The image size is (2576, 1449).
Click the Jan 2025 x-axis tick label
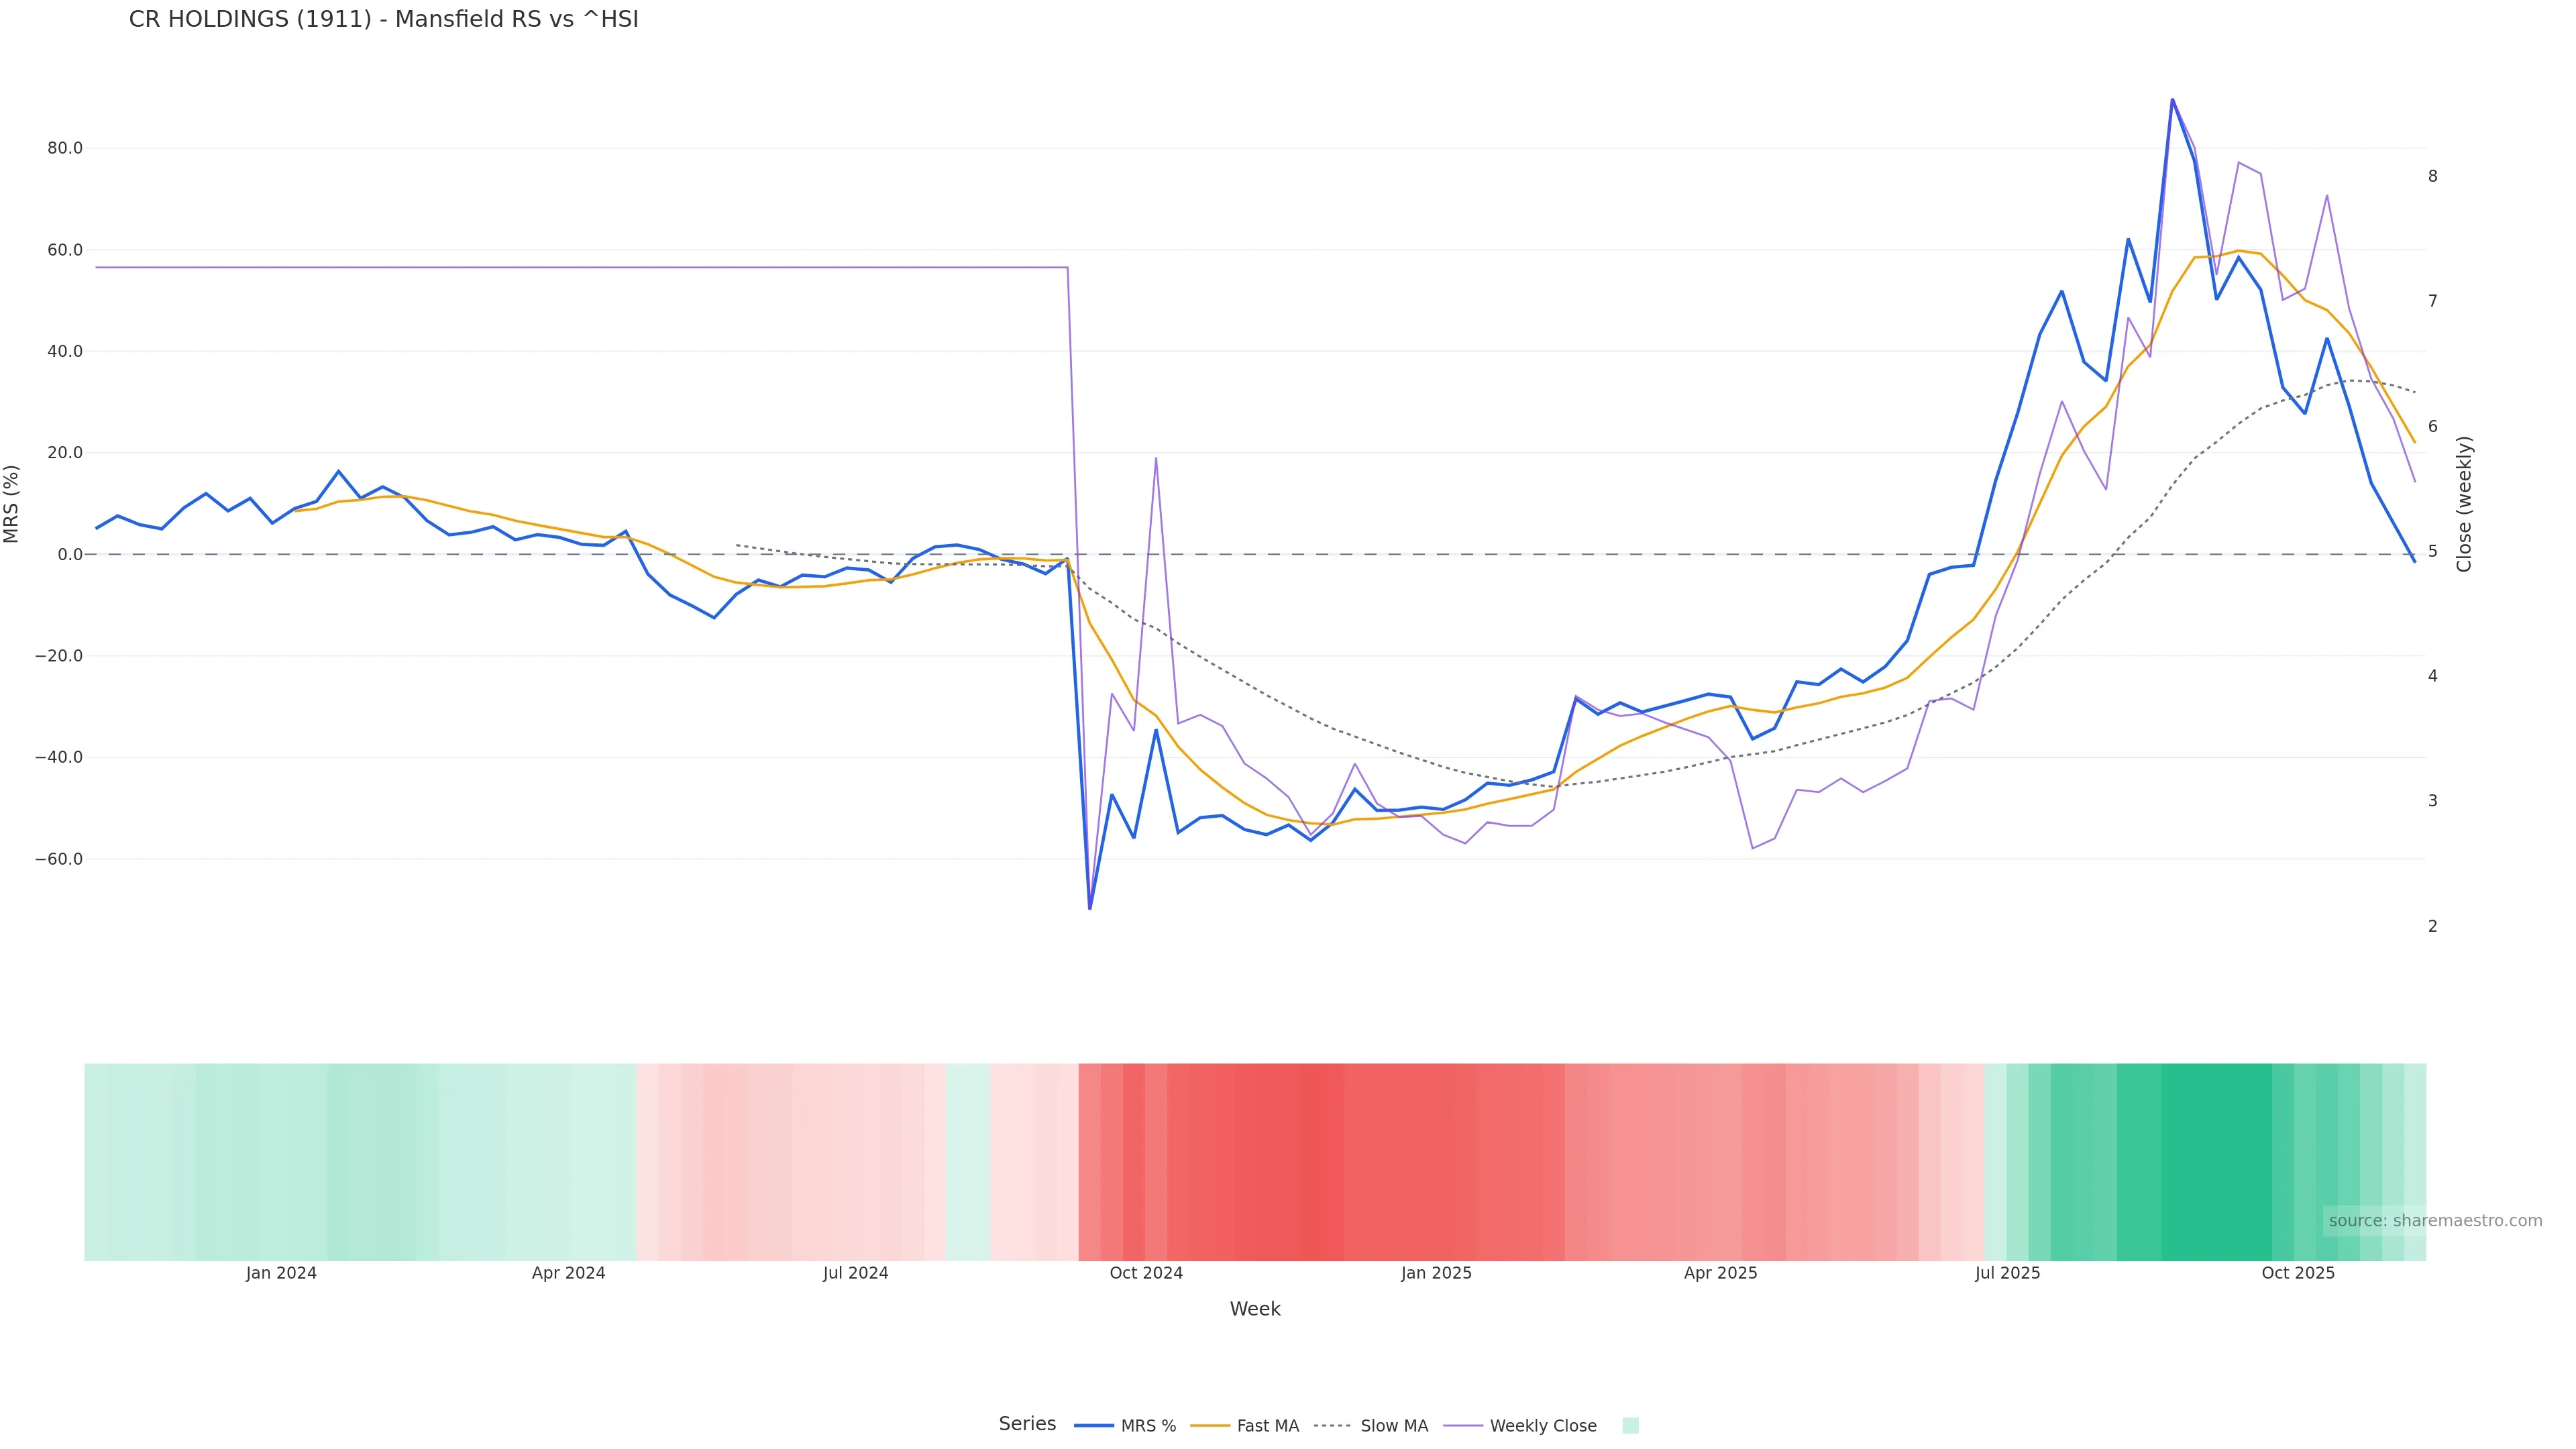coord(1436,1273)
